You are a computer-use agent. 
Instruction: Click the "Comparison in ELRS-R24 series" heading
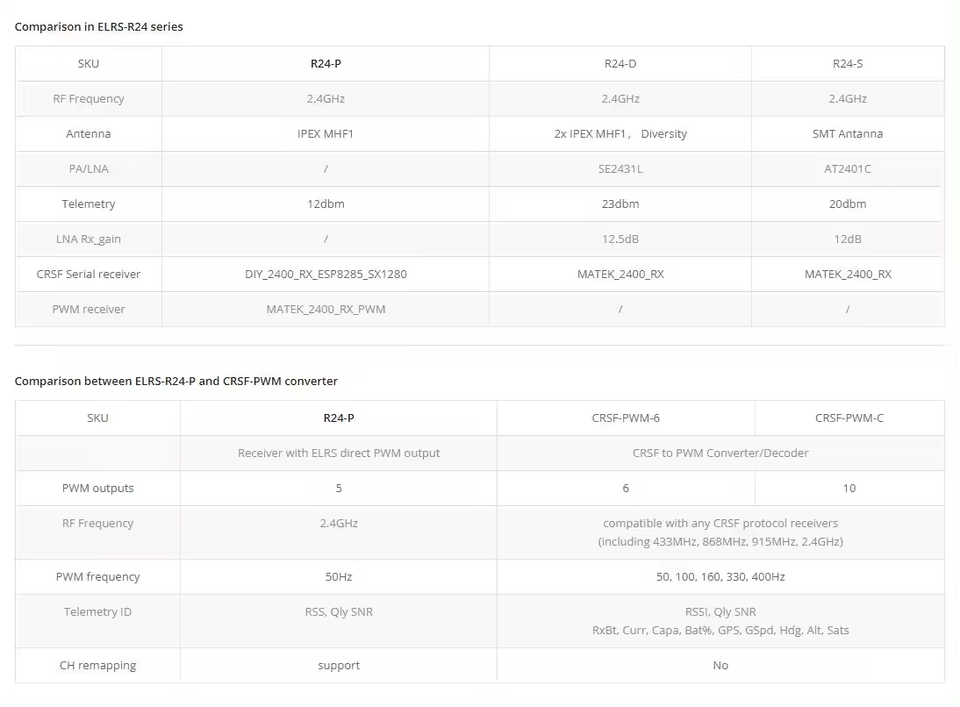(99, 27)
